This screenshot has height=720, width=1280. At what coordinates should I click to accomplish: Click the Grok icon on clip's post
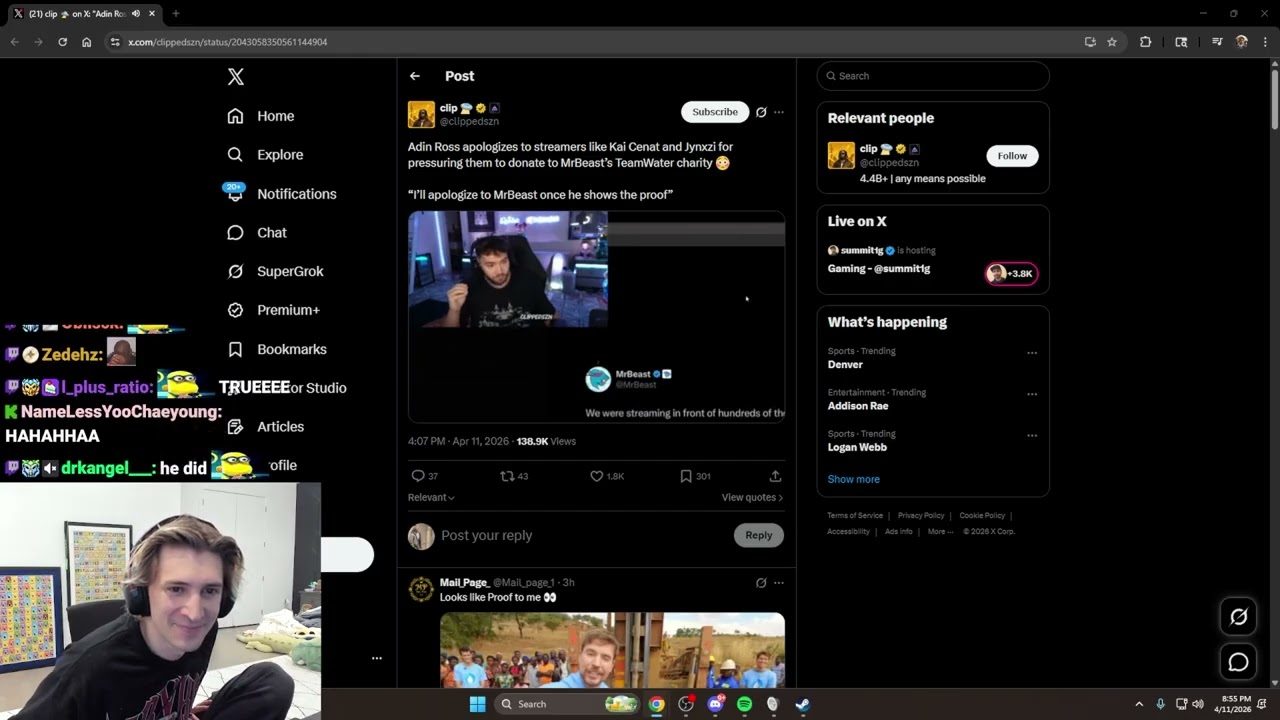pos(761,112)
